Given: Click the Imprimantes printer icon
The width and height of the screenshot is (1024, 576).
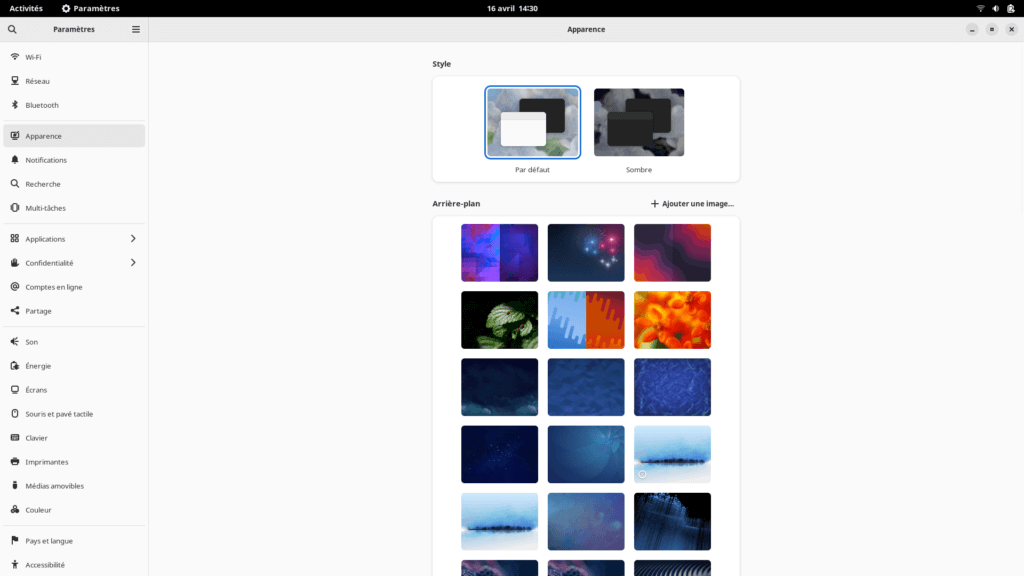Looking at the screenshot, I should (15, 462).
